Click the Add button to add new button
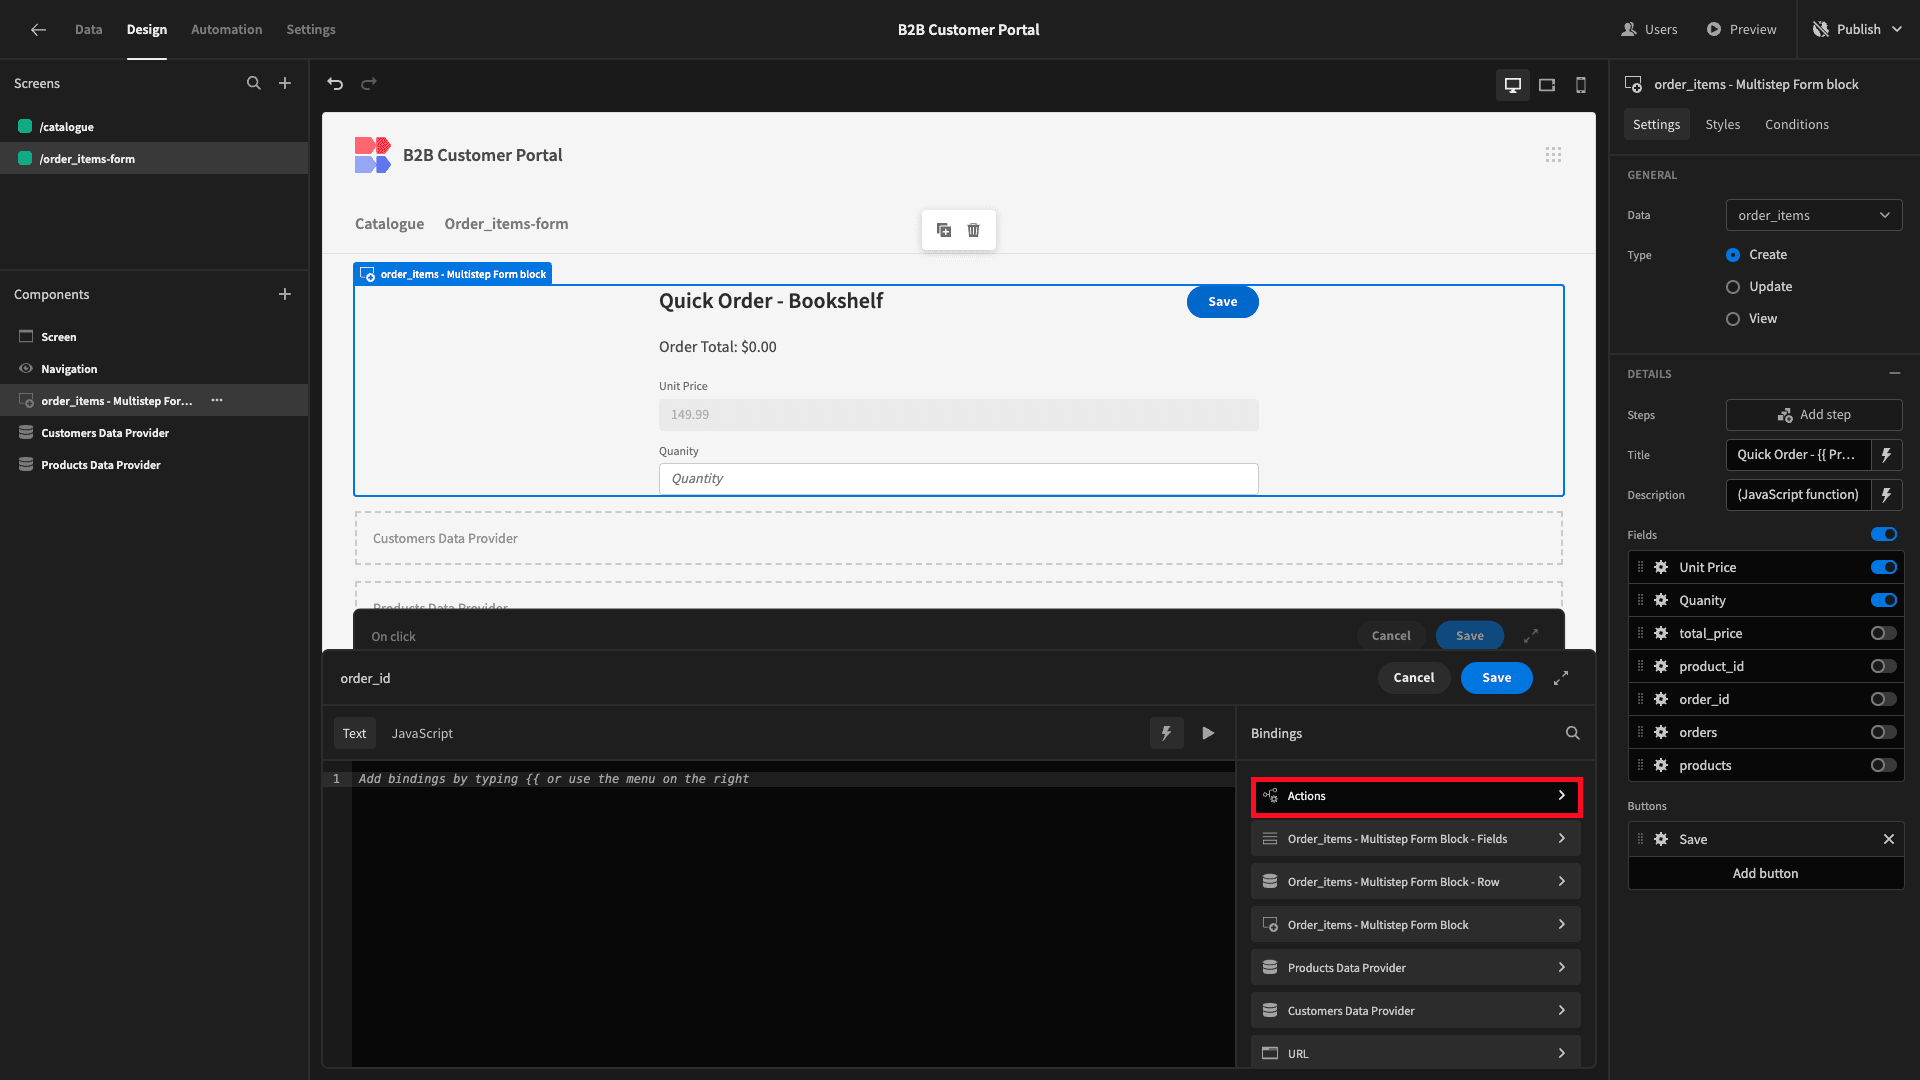 1764,873
